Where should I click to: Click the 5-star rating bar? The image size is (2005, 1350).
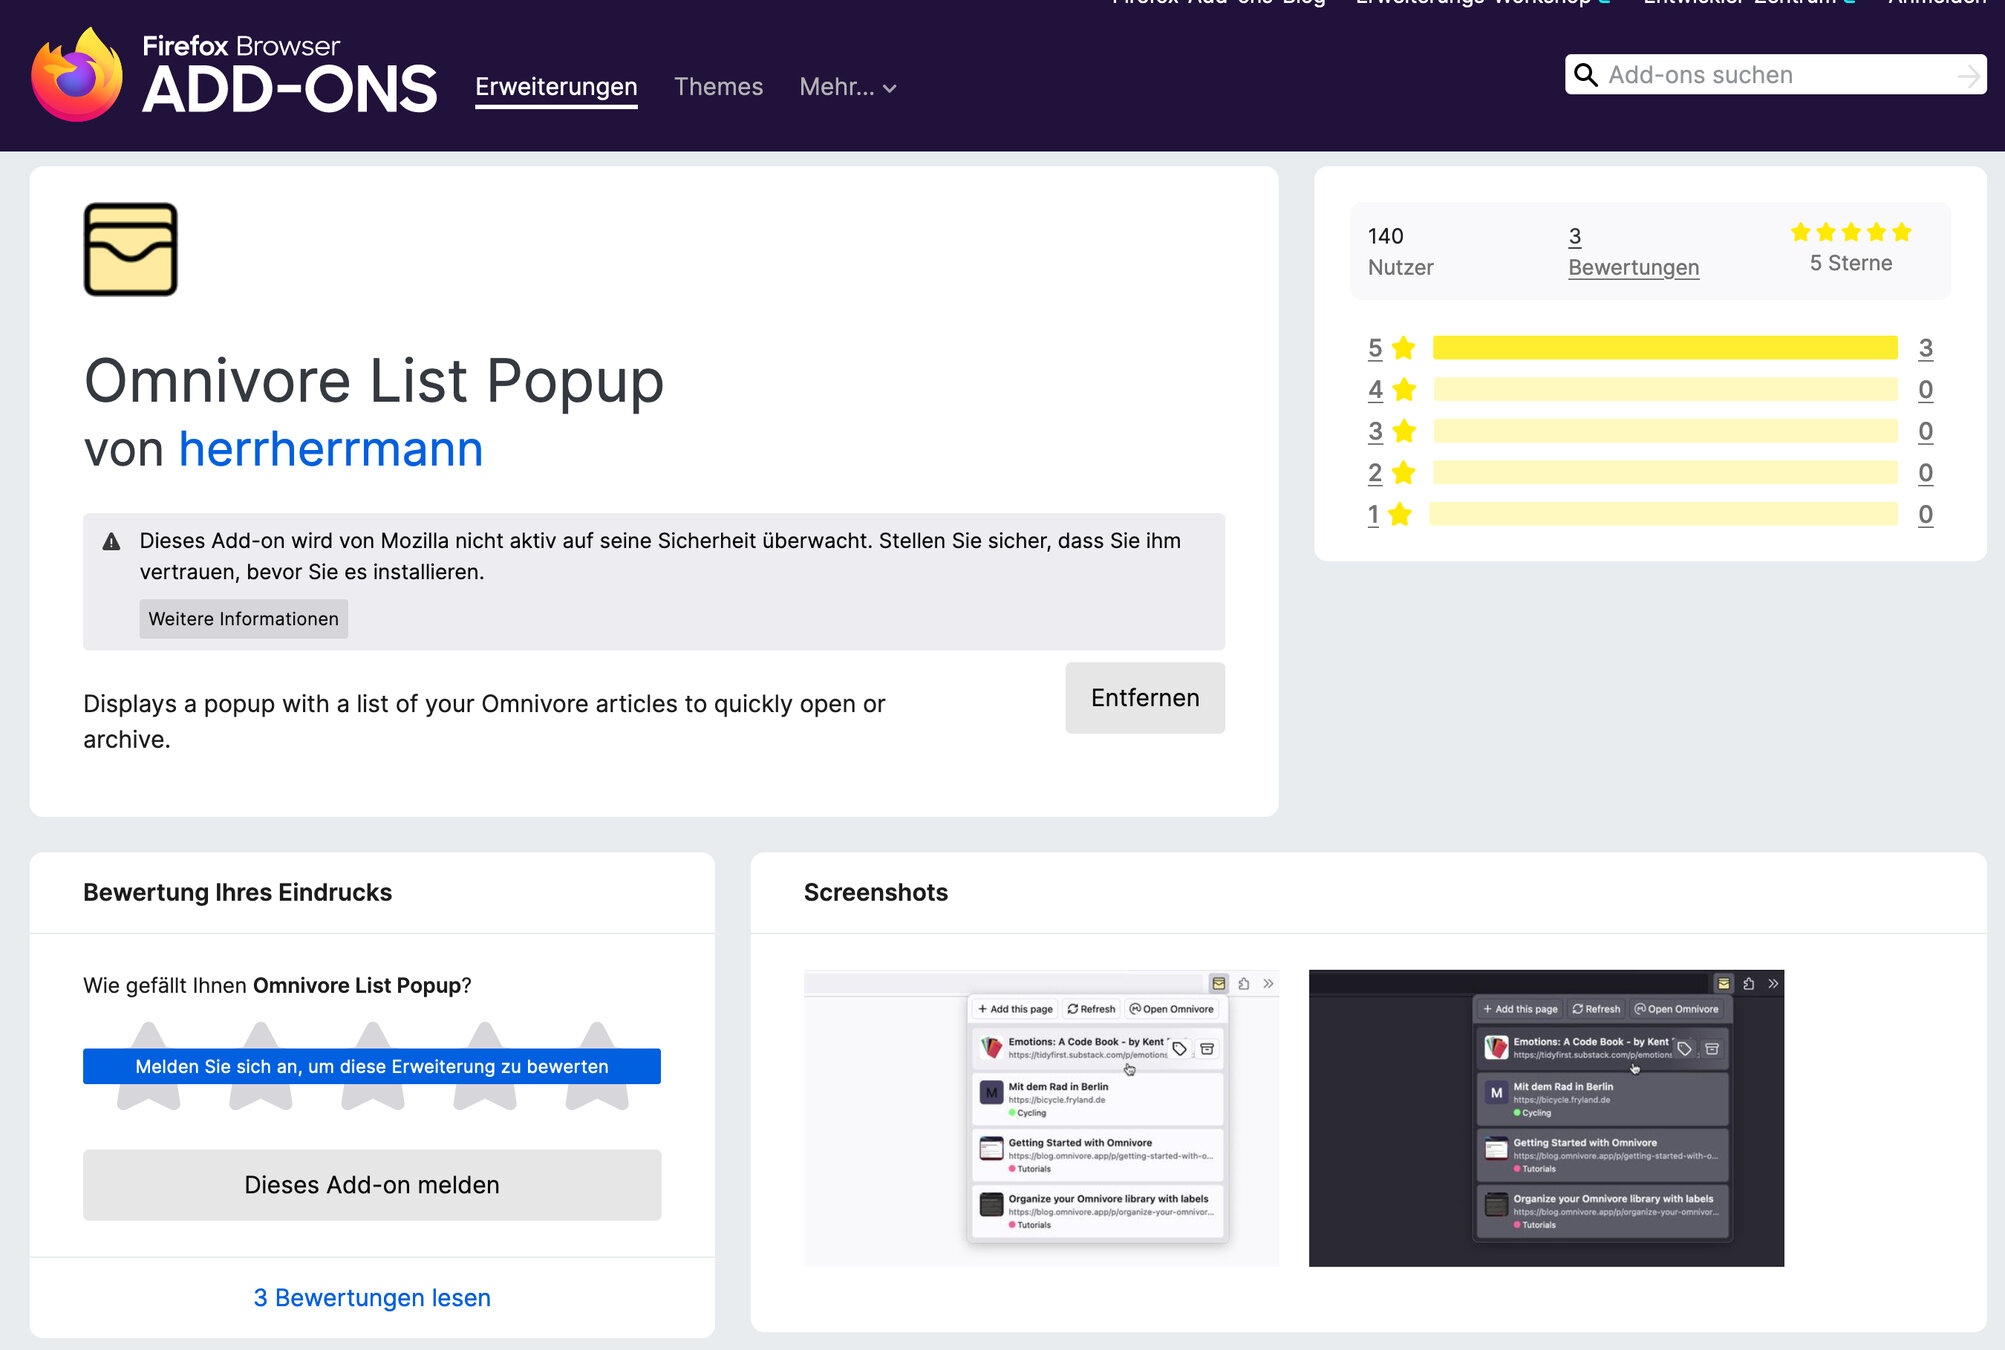(x=1664, y=348)
